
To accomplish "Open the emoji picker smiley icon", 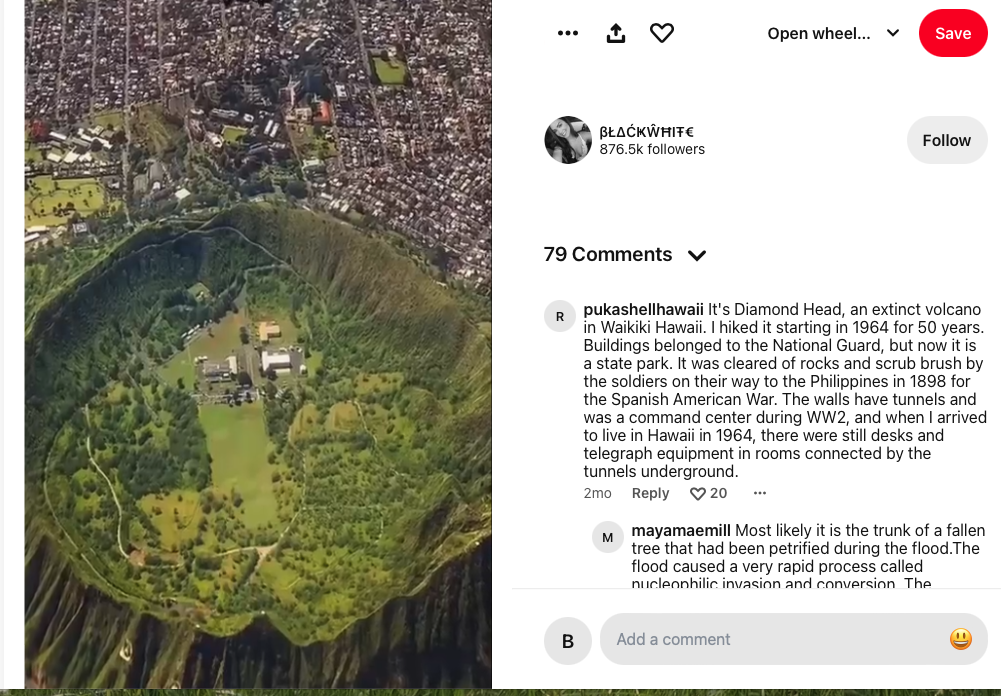I will point(960,639).
